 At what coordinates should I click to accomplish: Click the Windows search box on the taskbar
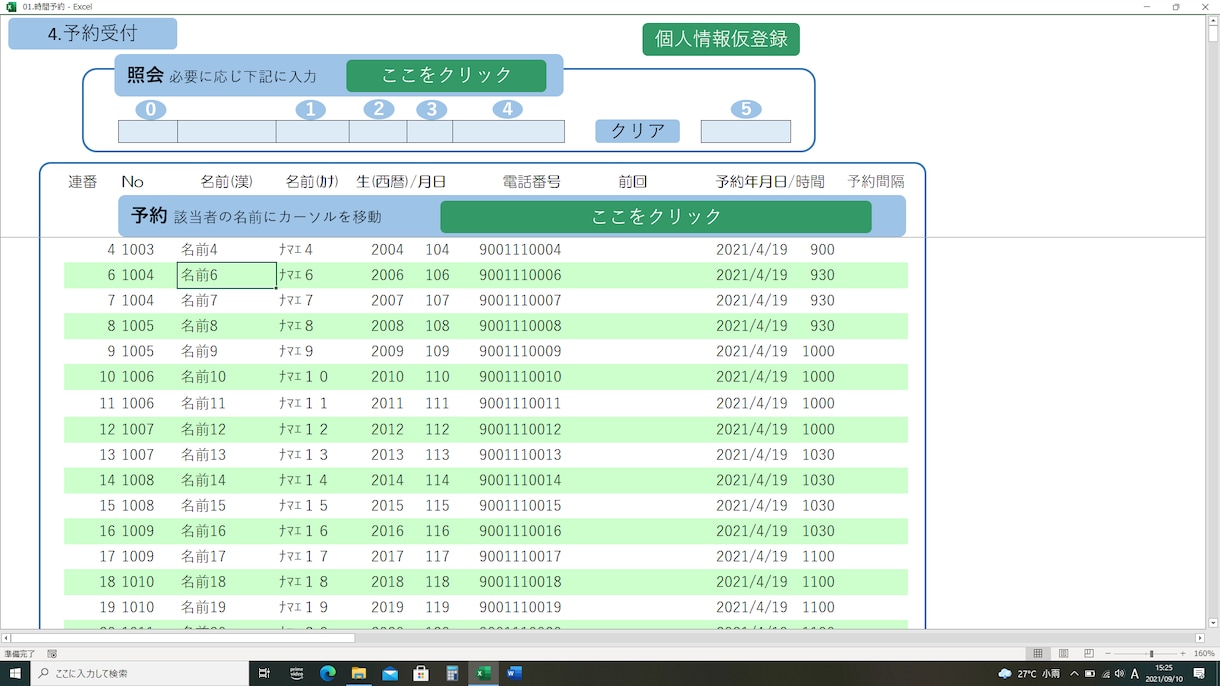coord(140,673)
